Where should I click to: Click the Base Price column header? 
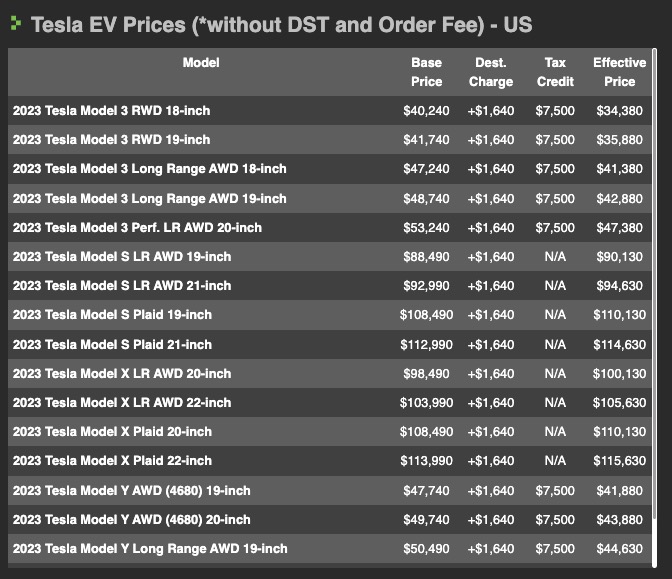pyautogui.click(x=426, y=72)
